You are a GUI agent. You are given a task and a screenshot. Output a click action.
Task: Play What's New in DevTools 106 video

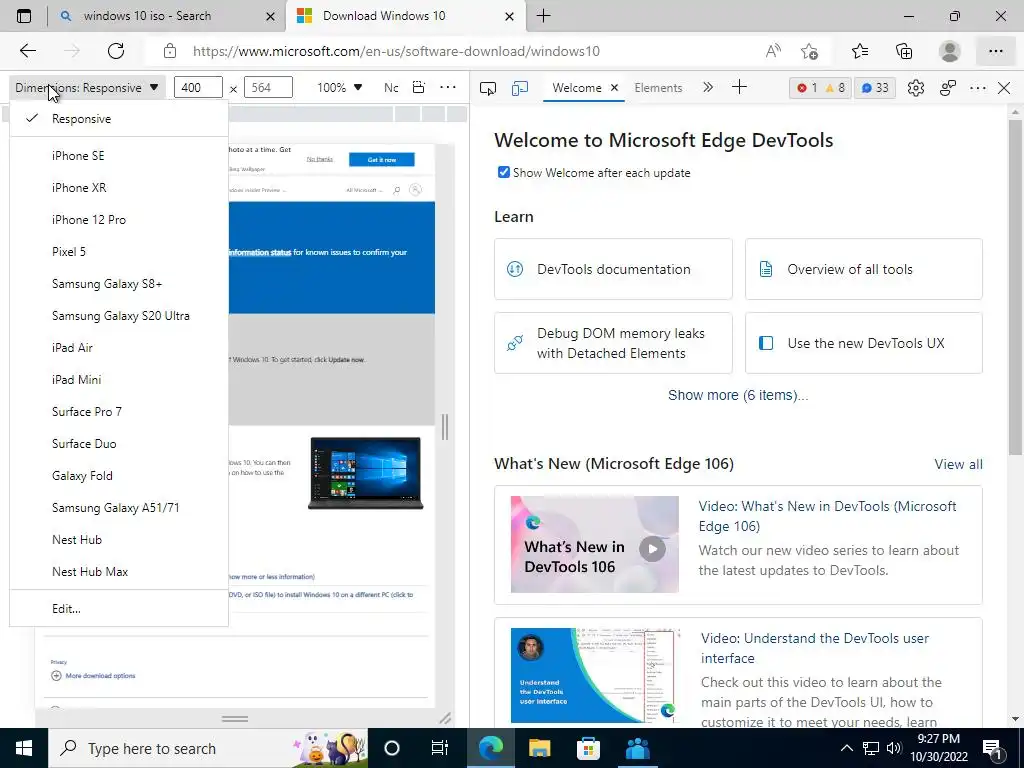coord(652,549)
